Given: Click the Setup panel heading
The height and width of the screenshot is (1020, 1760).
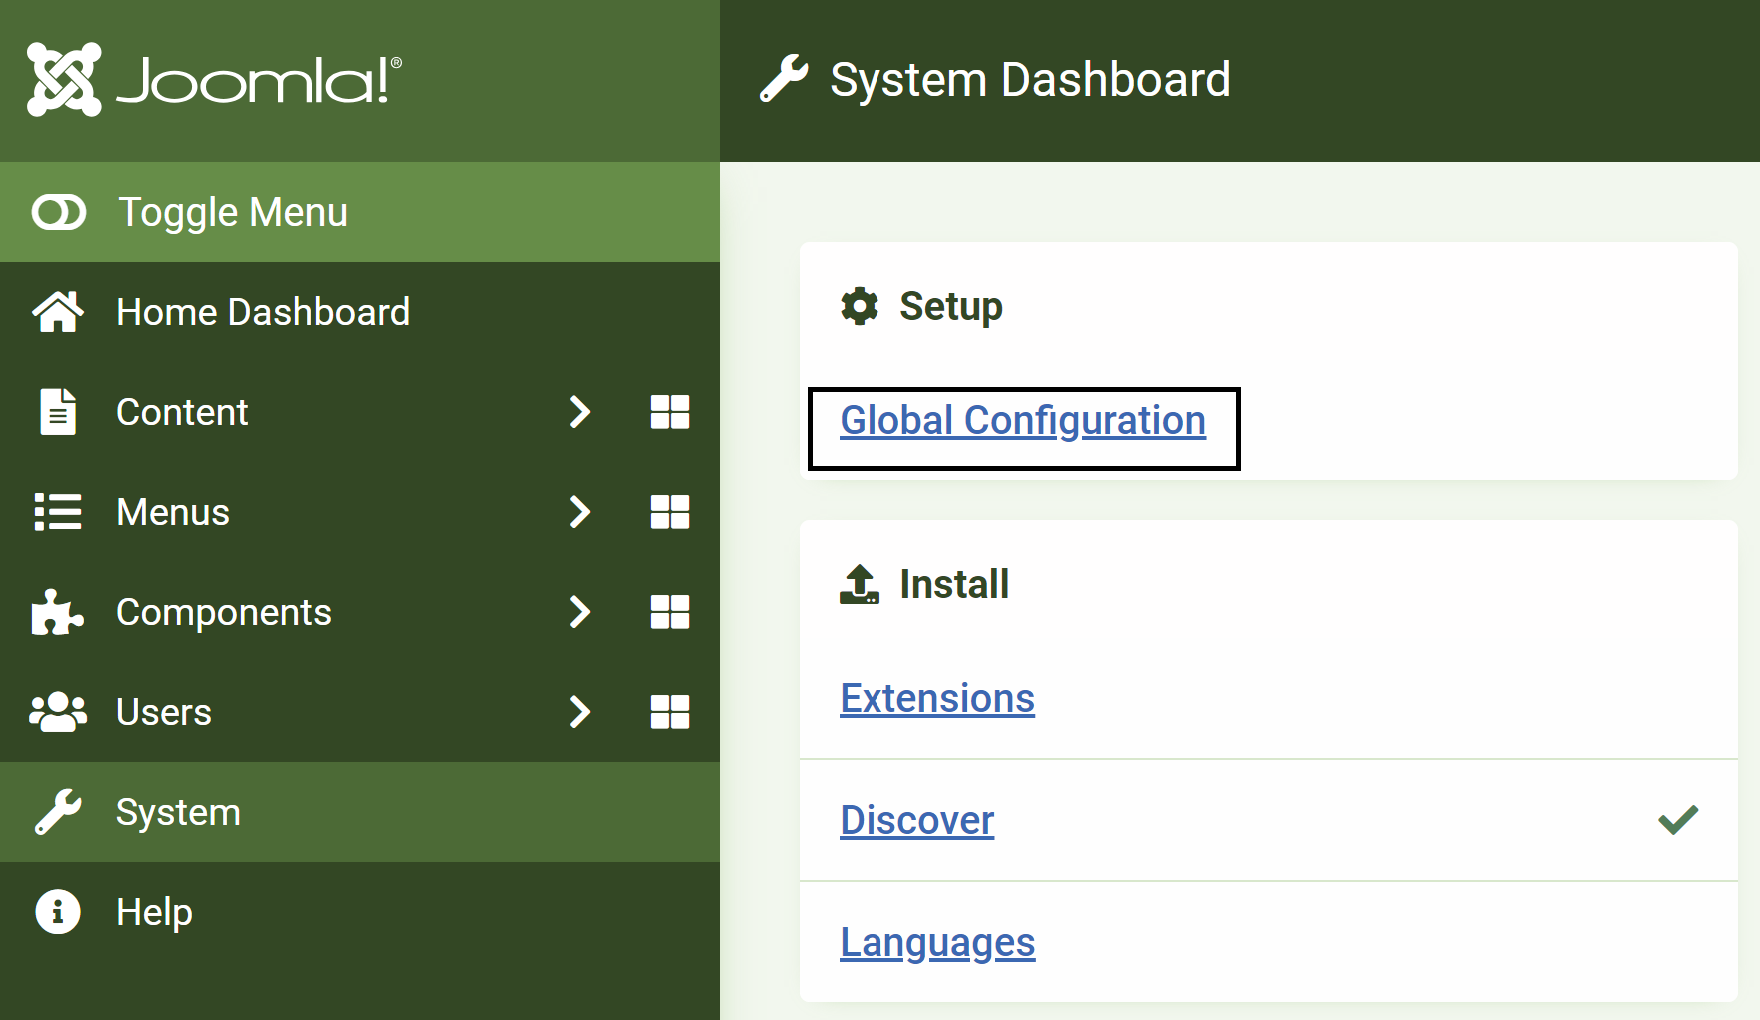Looking at the screenshot, I should click(951, 306).
